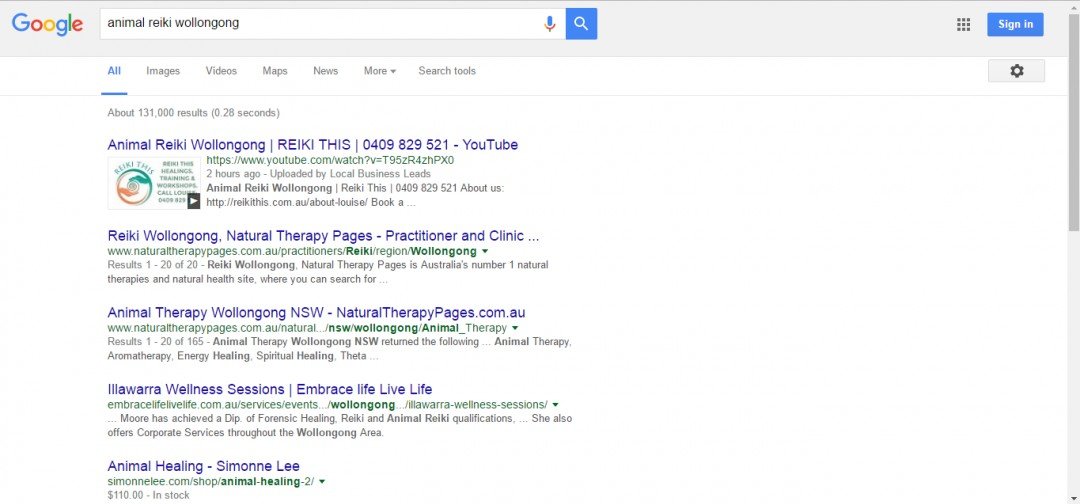
Task: Open Animal Therapy Wollongong NSW result
Action: tap(316, 313)
